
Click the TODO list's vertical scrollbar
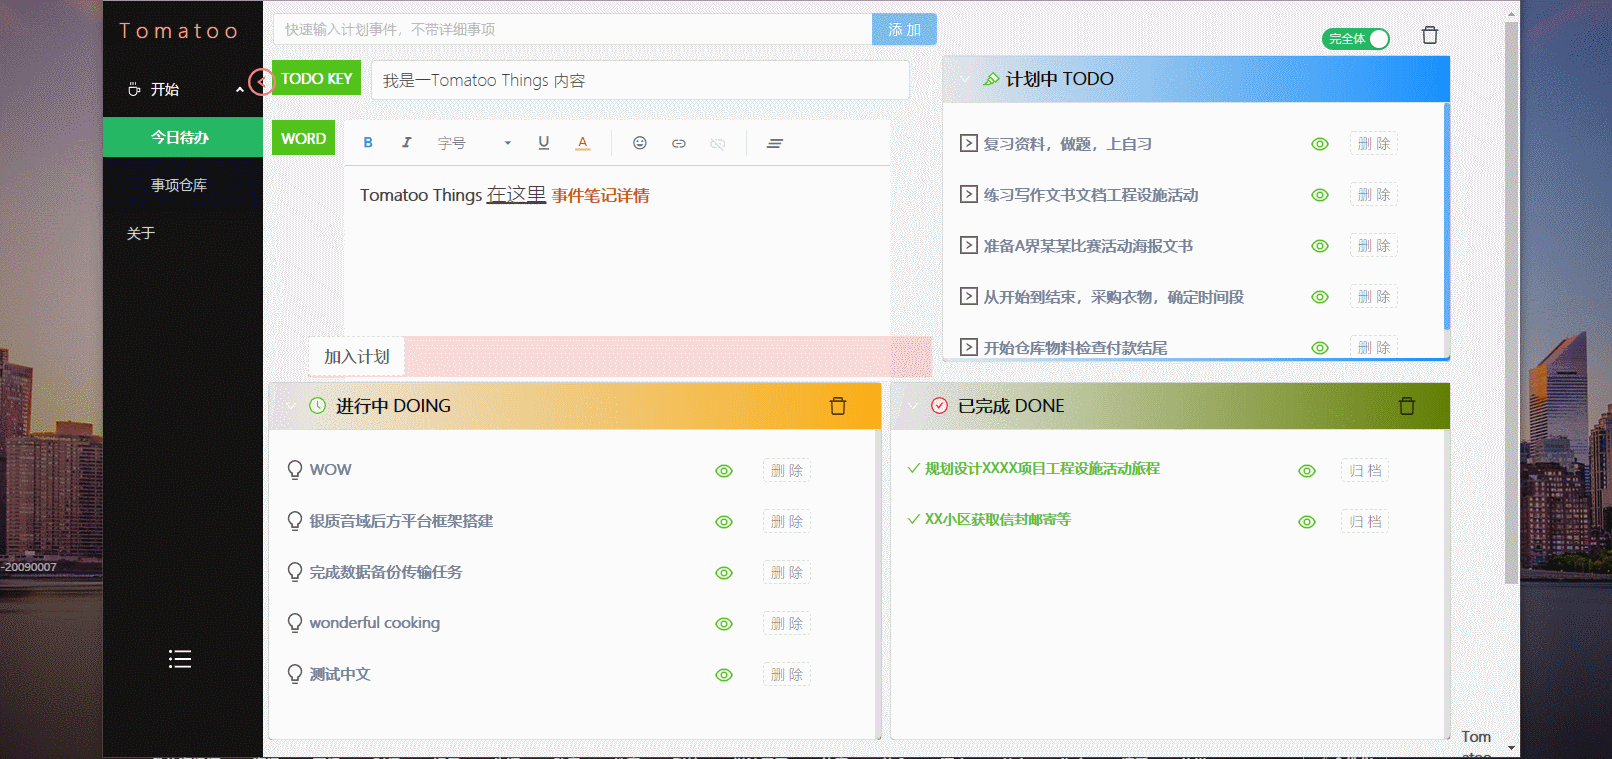coord(1446,216)
